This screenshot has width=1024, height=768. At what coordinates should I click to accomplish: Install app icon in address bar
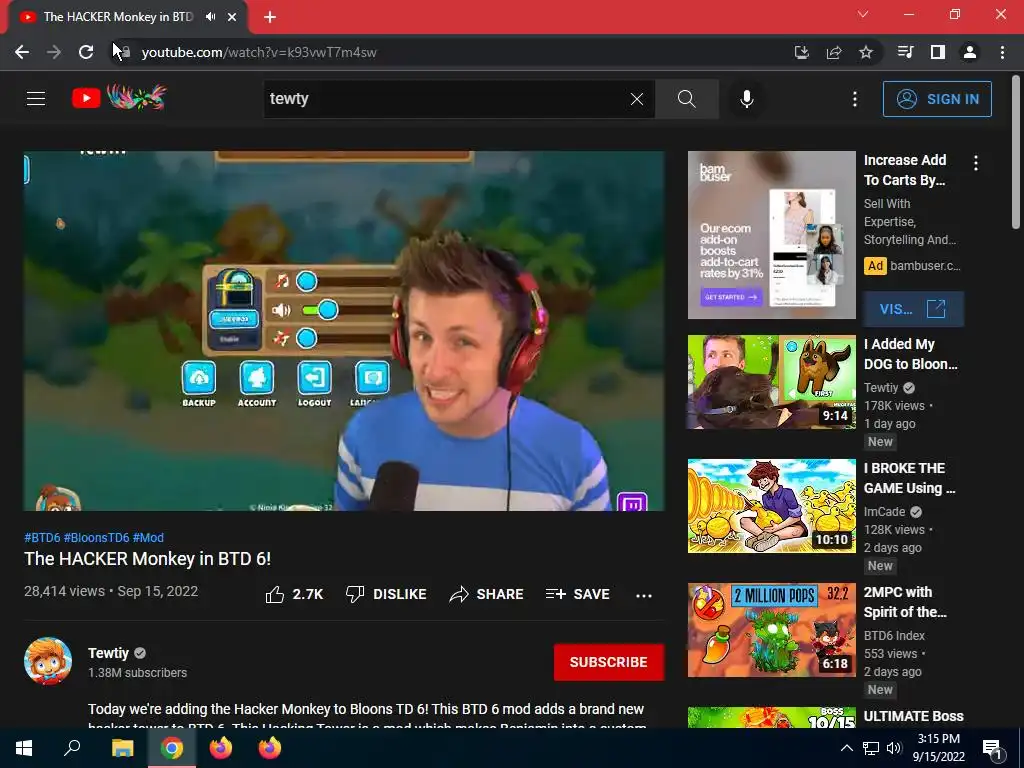[x=801, y=52]
